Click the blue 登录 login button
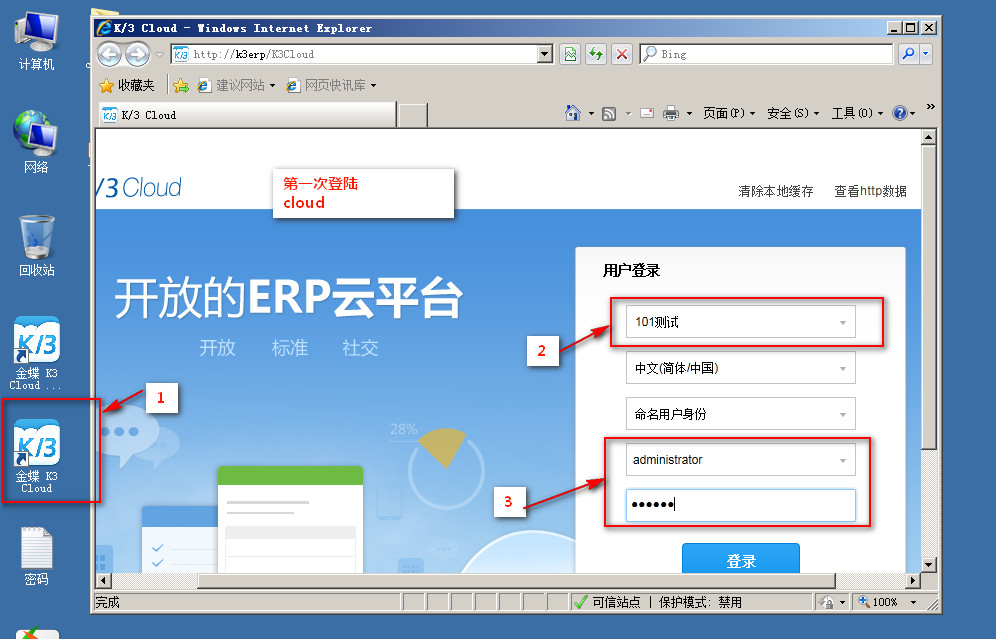The image size is (996, 639). [x=741, y=559]
